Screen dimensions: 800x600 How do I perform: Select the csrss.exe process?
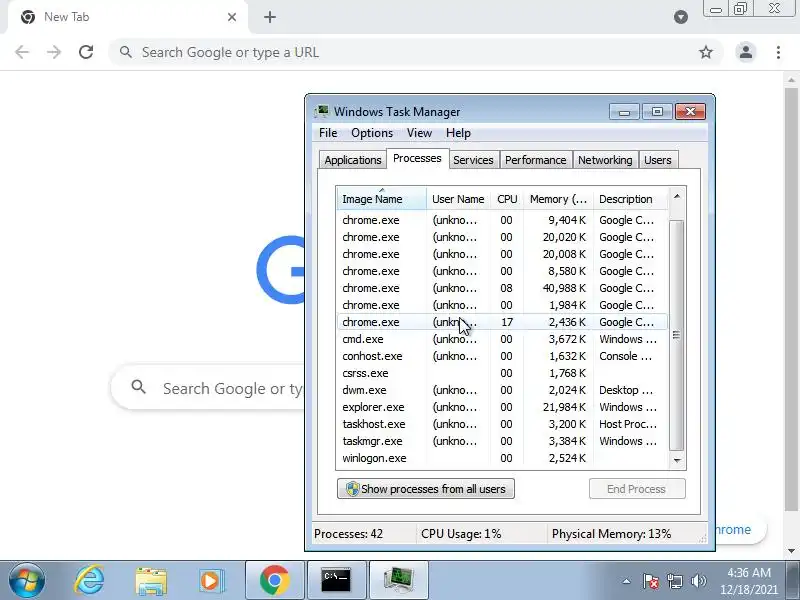(x=502, y=373)
